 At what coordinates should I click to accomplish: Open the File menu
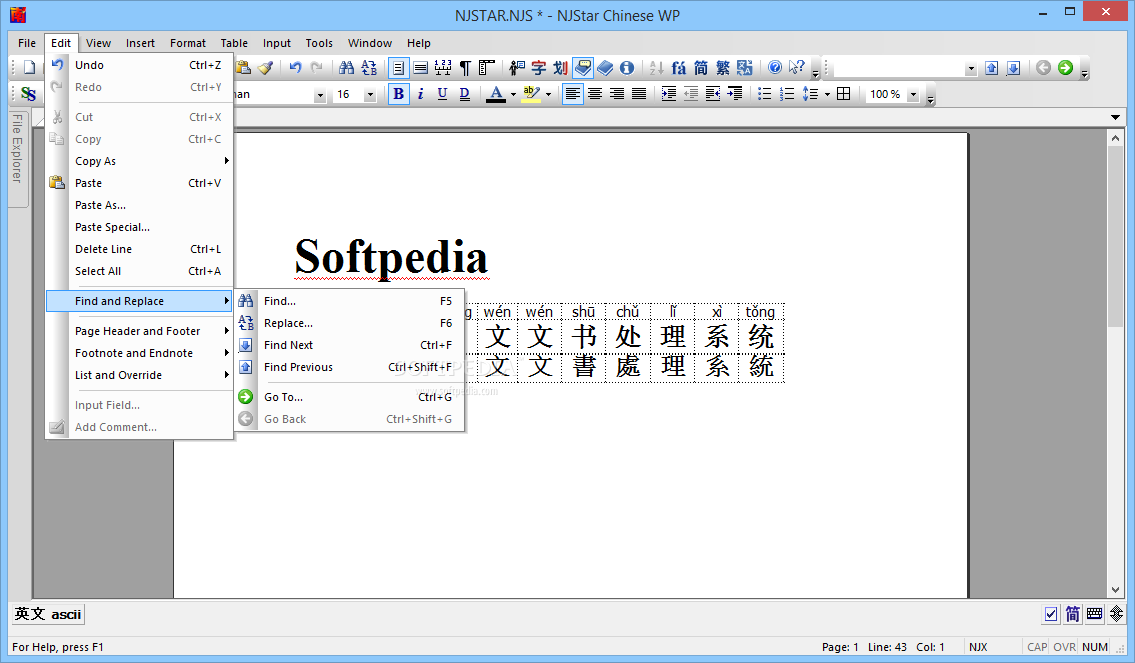(27, 43)
